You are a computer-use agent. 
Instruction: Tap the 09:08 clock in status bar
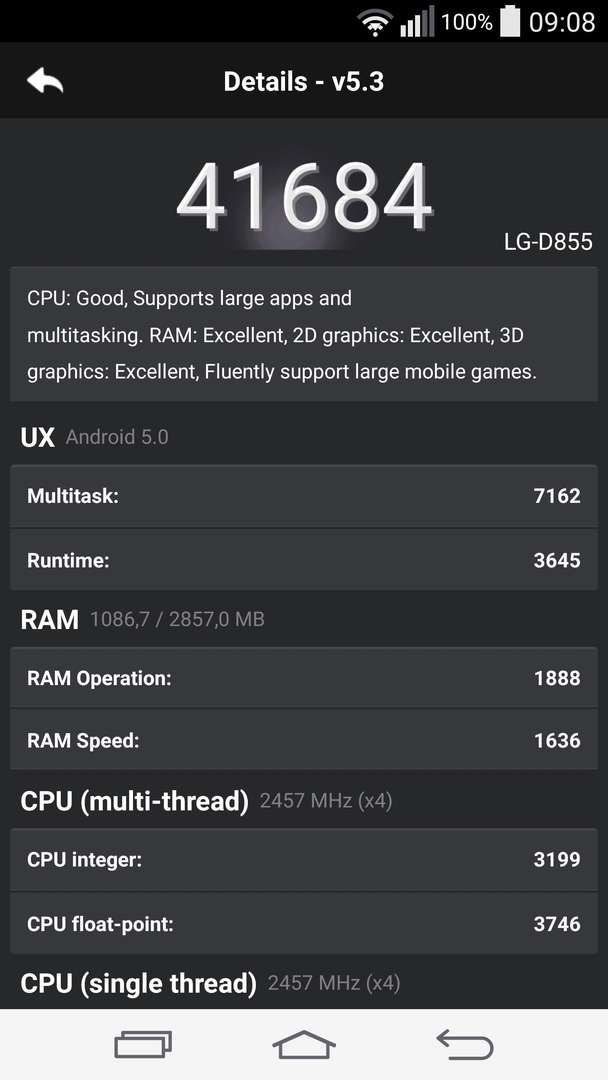[x=562, y=22]
